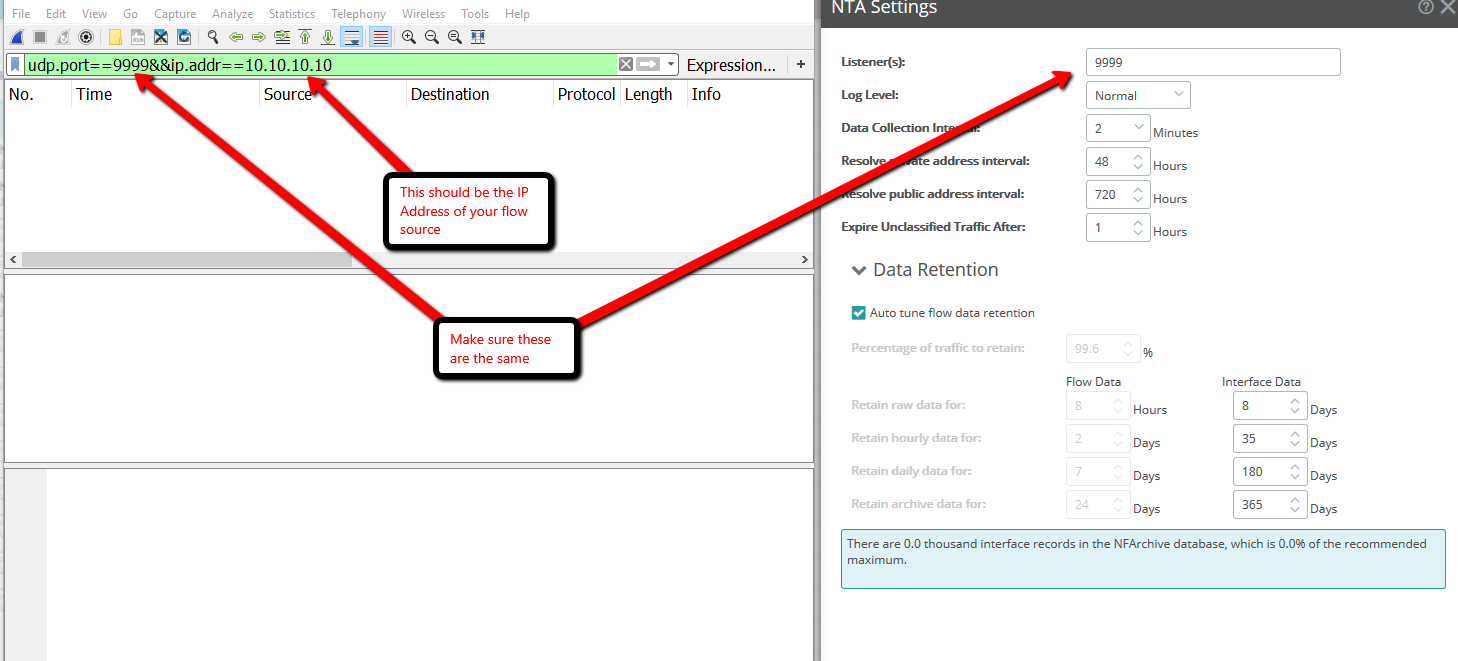Save the capture file (binary file icon)
1458x661 pixels.
pyautogui.click(x=138, y=37)
